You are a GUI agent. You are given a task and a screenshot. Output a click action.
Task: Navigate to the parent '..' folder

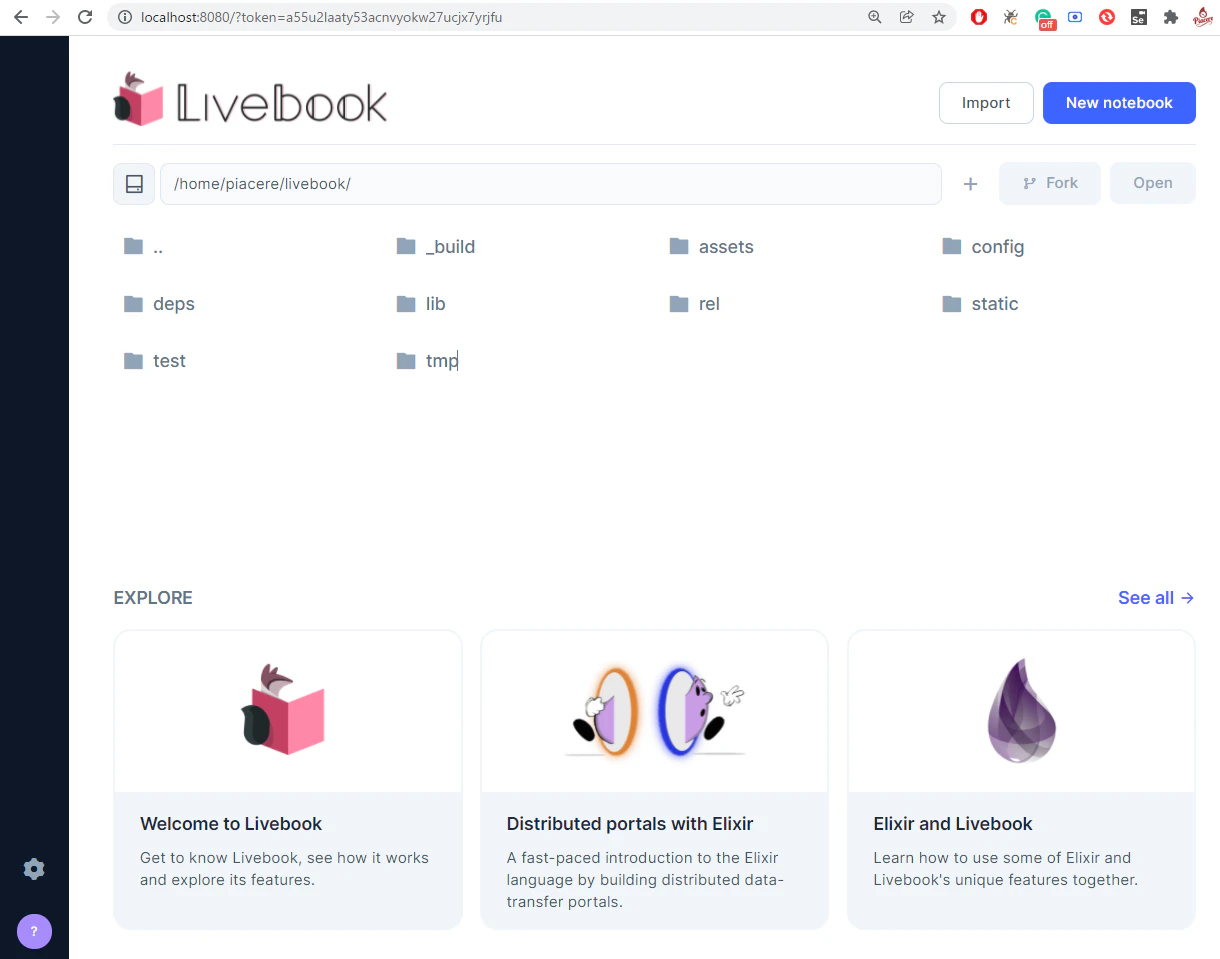tap(143, 247)
